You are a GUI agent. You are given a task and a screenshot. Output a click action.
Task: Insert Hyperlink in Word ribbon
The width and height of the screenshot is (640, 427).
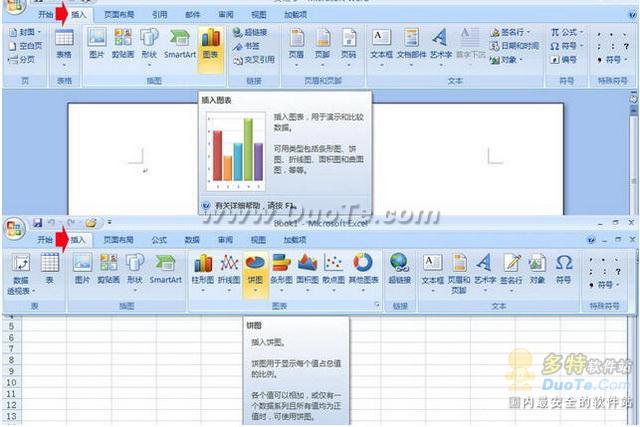click(x=250, y=32)
